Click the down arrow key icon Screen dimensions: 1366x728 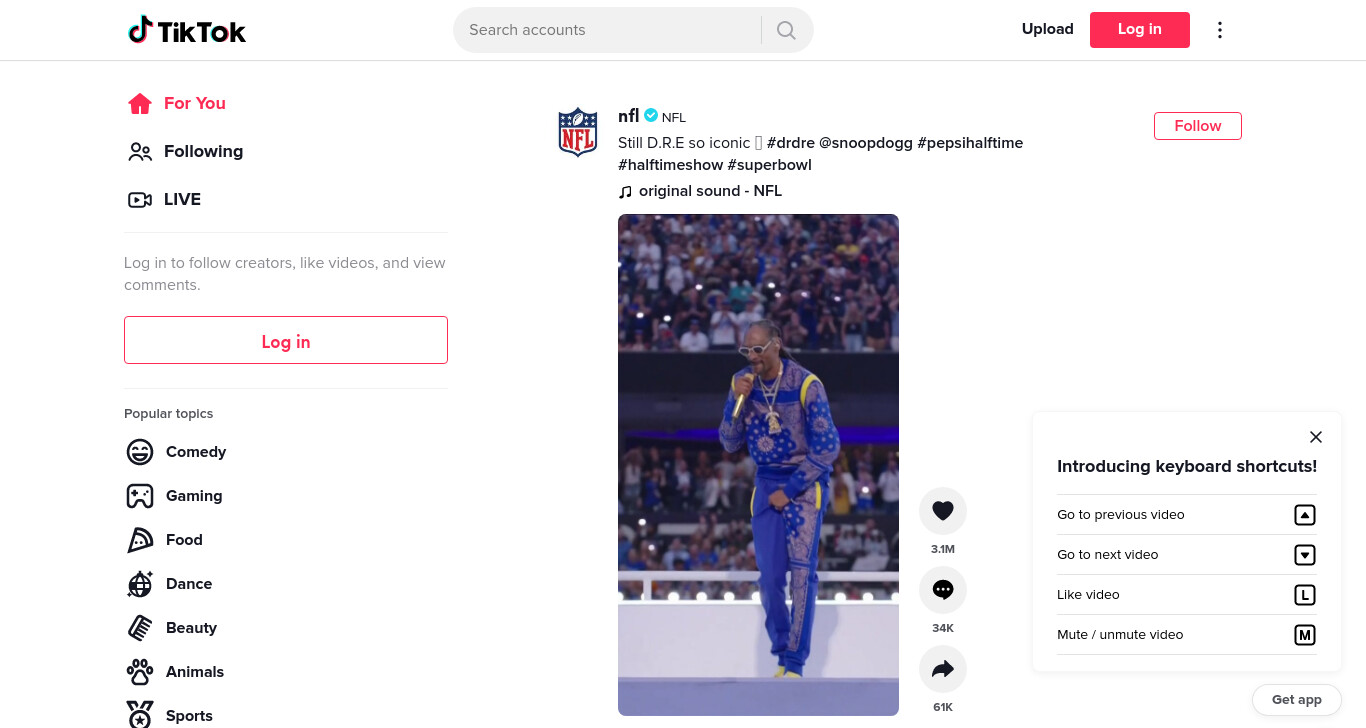pyautogui.click(x=1304, y=555)
